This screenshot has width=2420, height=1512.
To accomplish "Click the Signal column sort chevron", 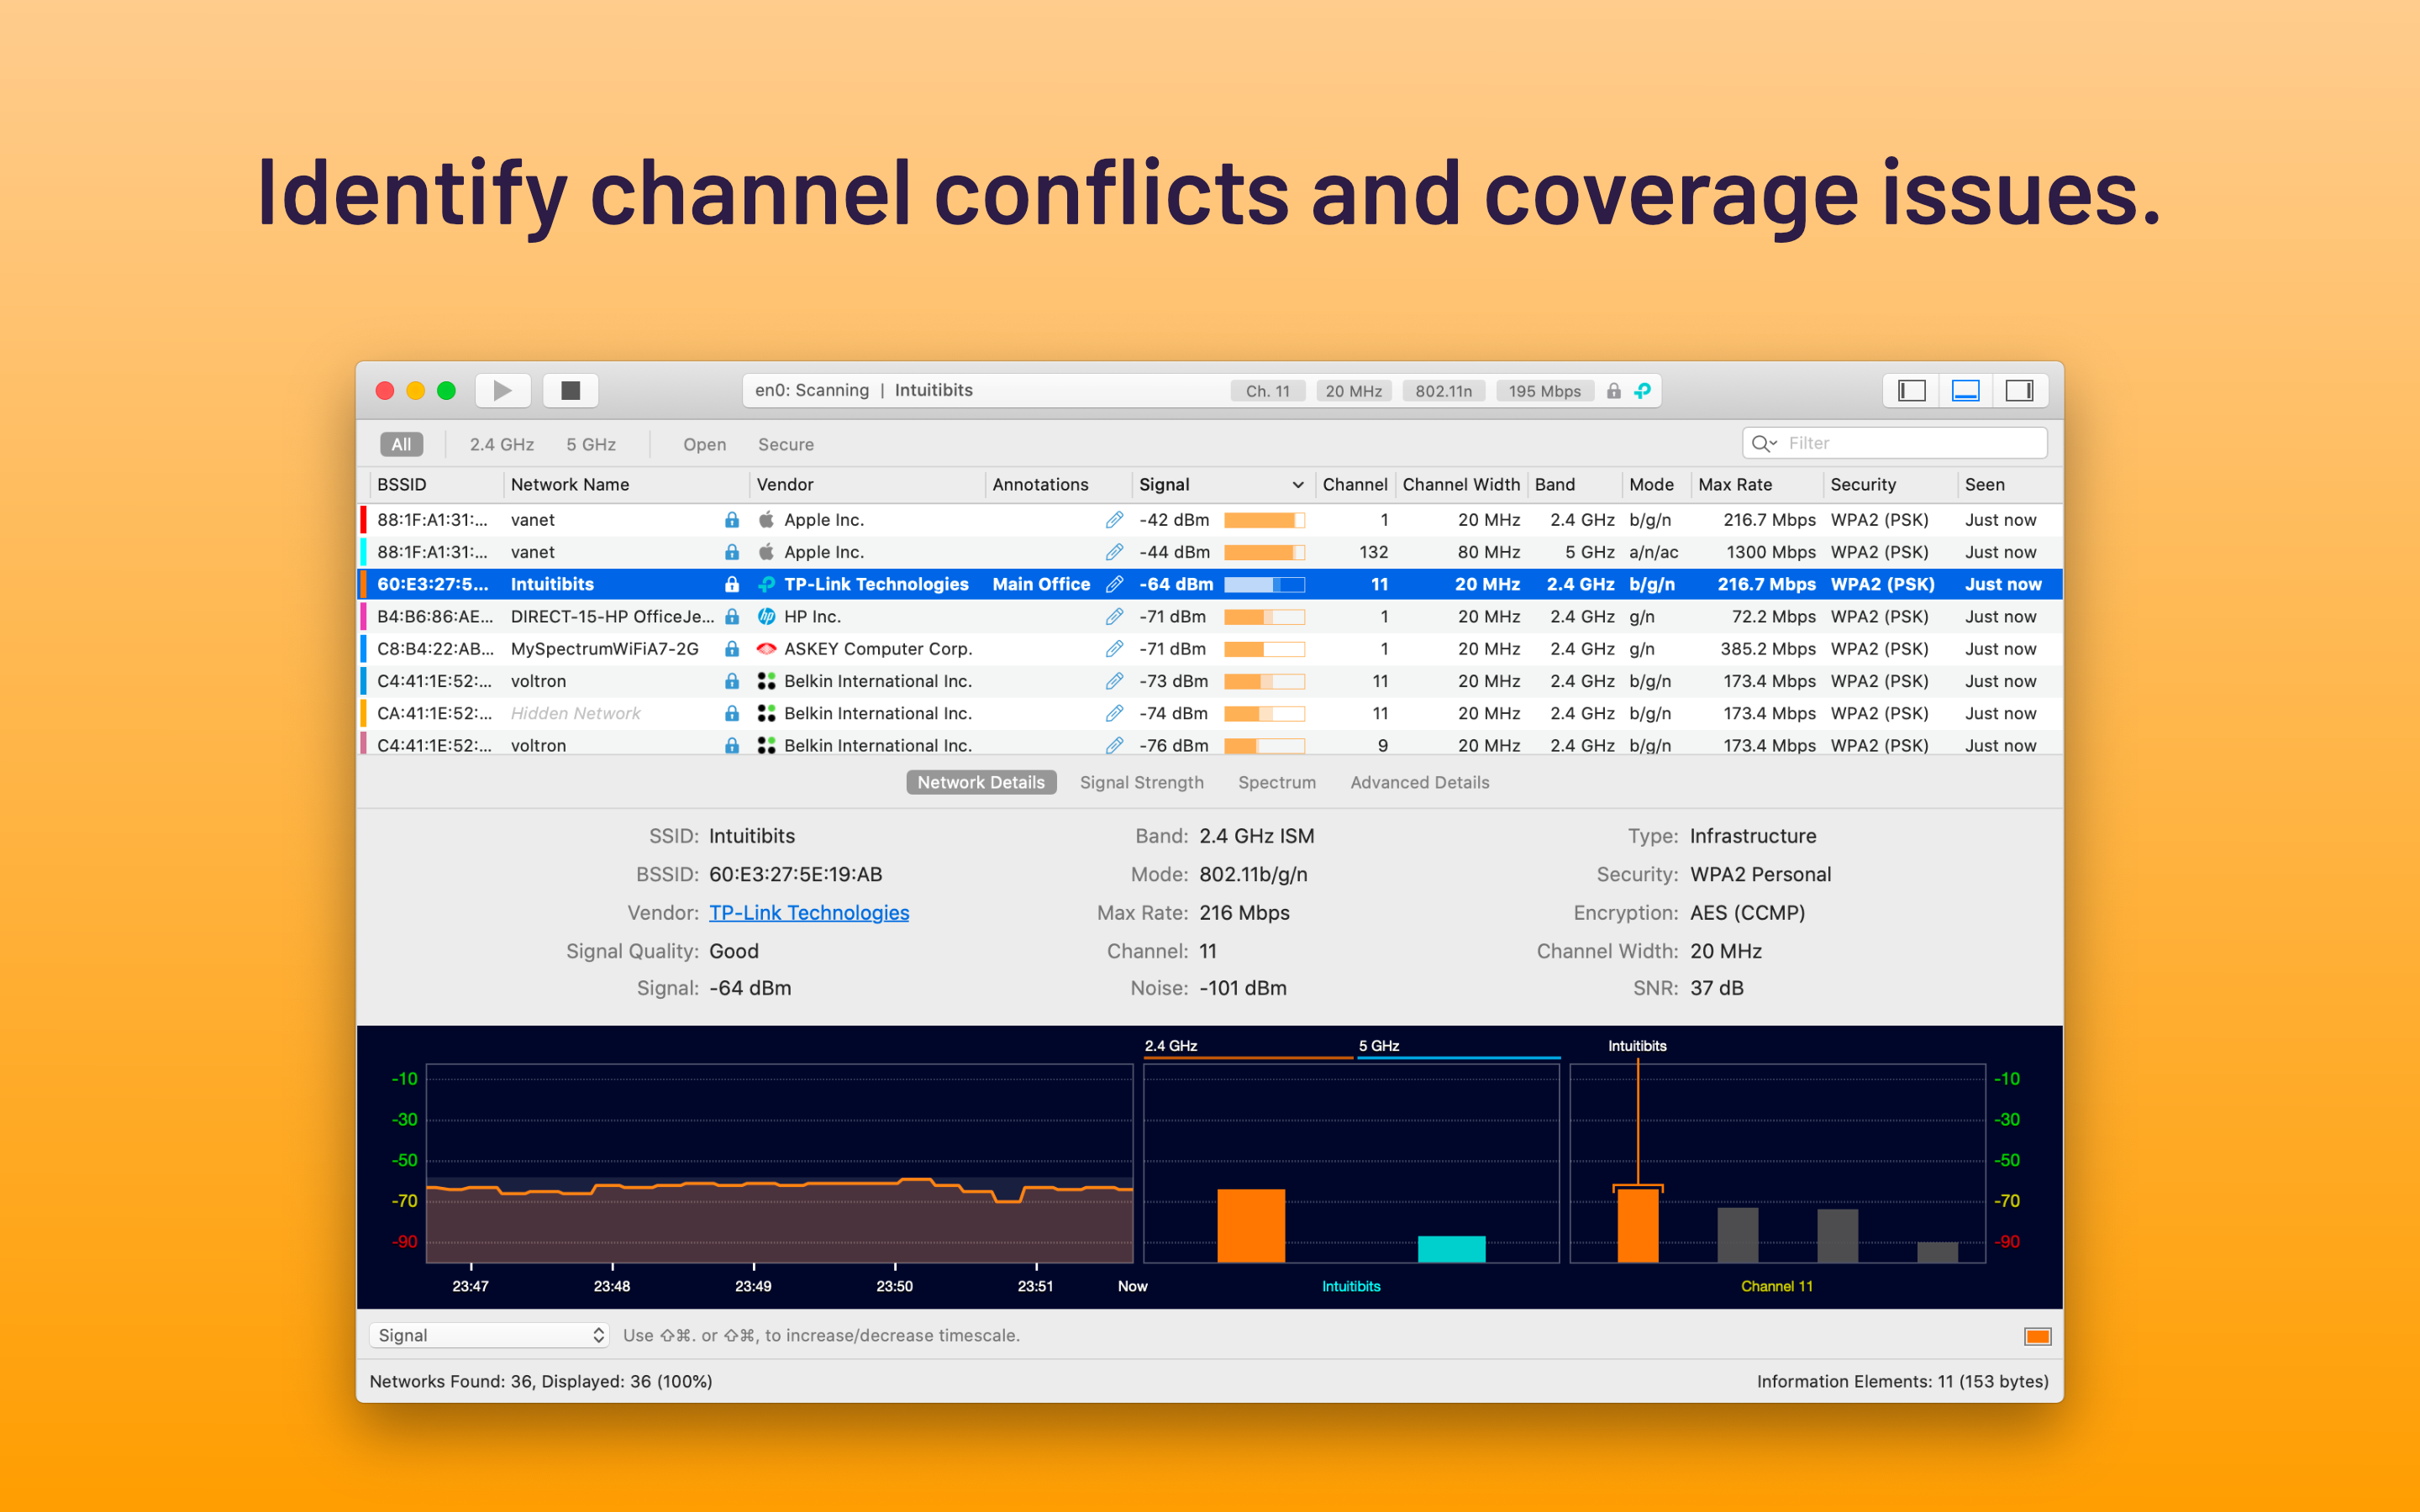I will pos(1297,485).
